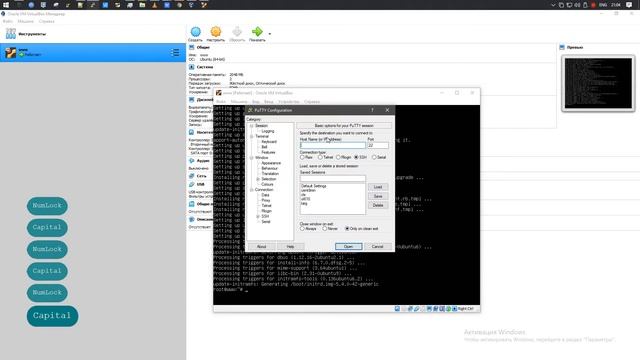The width and height of the screenshot is (640, 360).
Task: Click the Сбросить (Discard) toolbar icon
Action: [x=237, y=32]
